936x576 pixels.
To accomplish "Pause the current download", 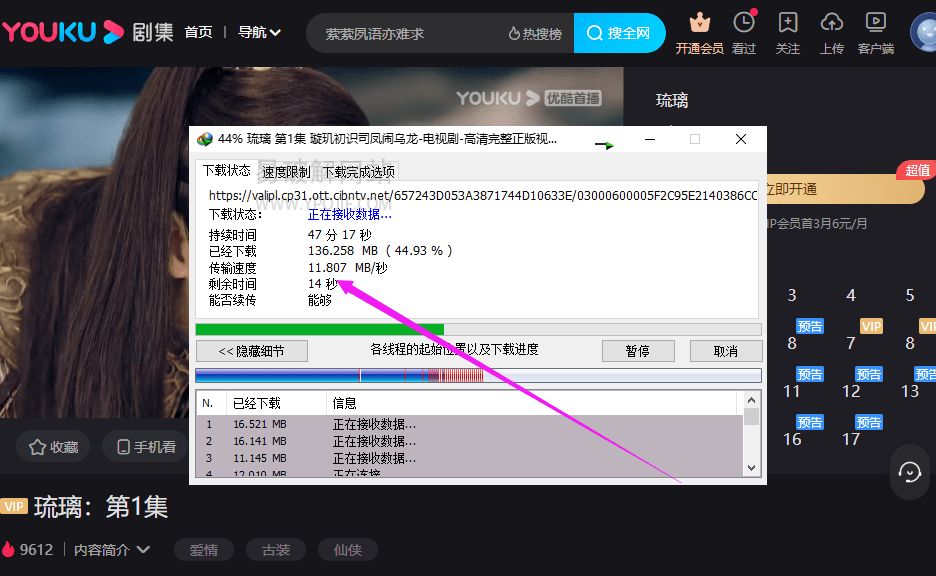I will tap(637, 351).
